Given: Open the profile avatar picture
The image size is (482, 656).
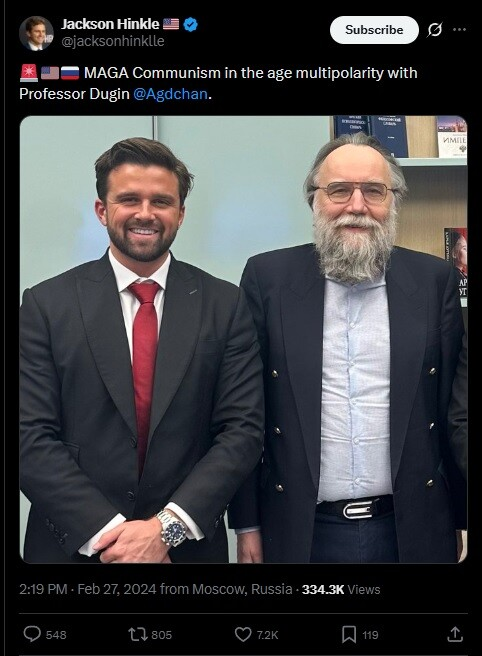Looking at the screenshot, I should 36,33.
